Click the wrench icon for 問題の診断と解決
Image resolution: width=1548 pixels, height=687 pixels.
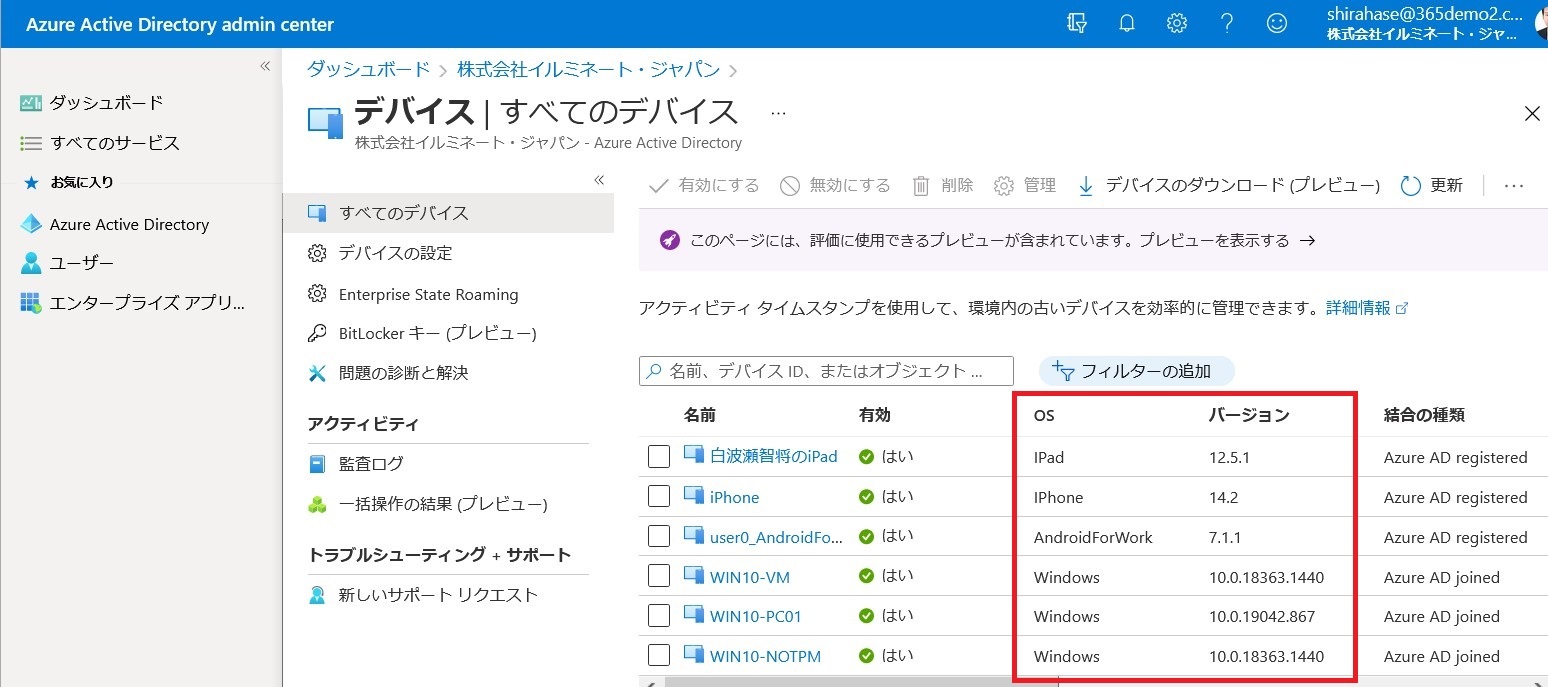(317, 373)
